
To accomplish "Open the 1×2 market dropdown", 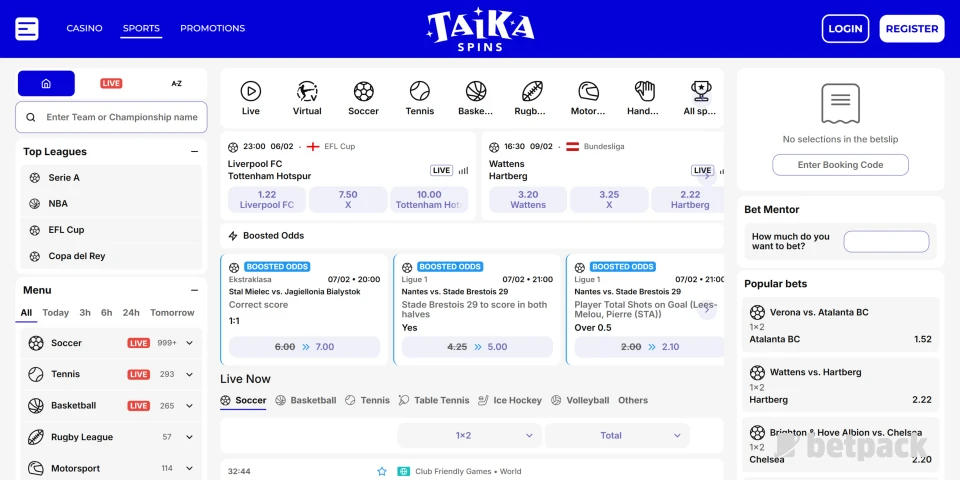I will point(470,435).
